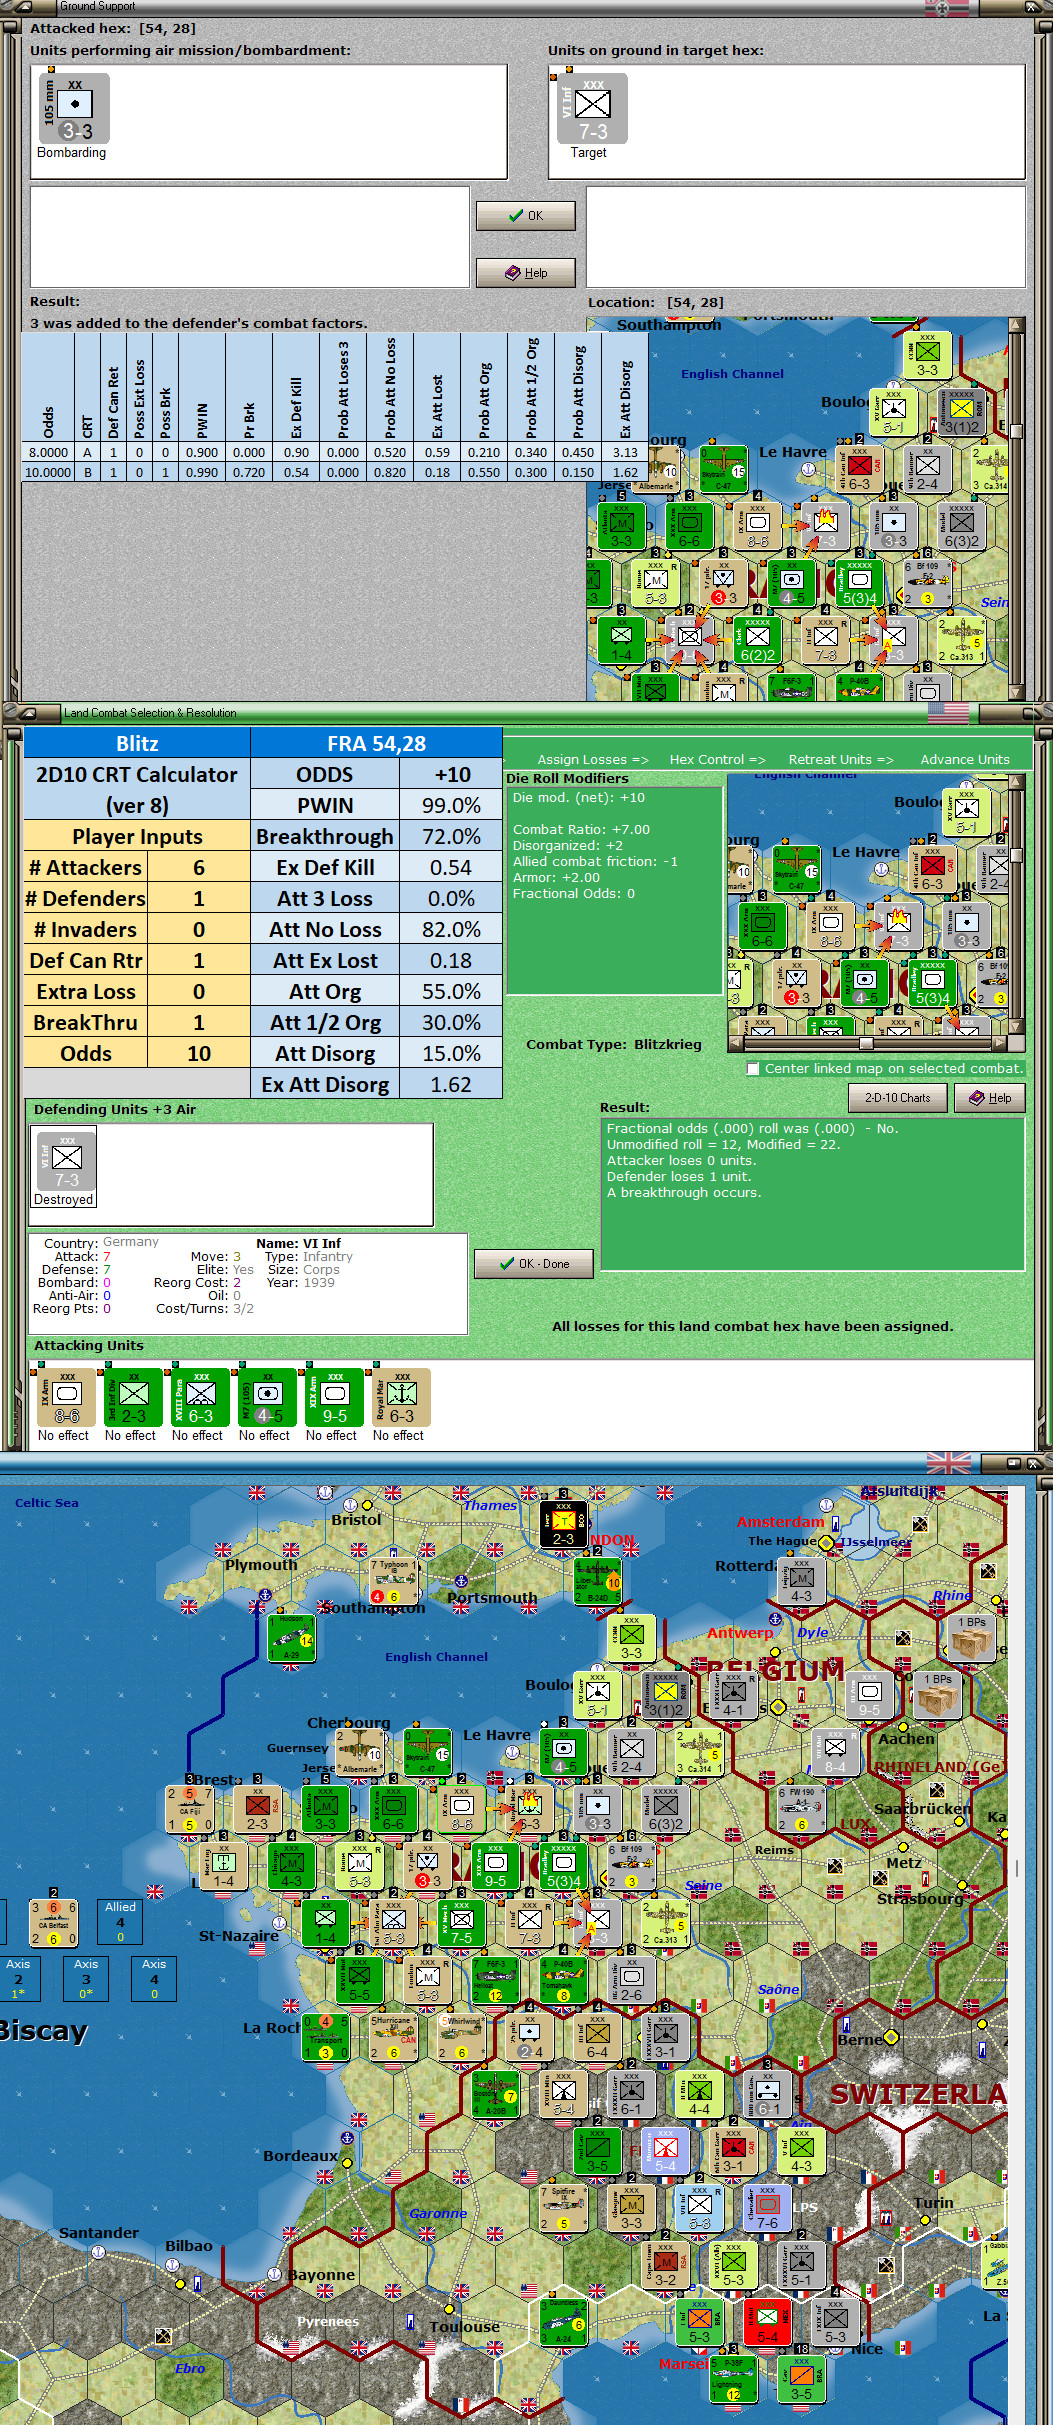This screenshot has width=1053, height=2425.
Task: Click Skytrain C-47 counter on main map
Action: point(428,1753)
